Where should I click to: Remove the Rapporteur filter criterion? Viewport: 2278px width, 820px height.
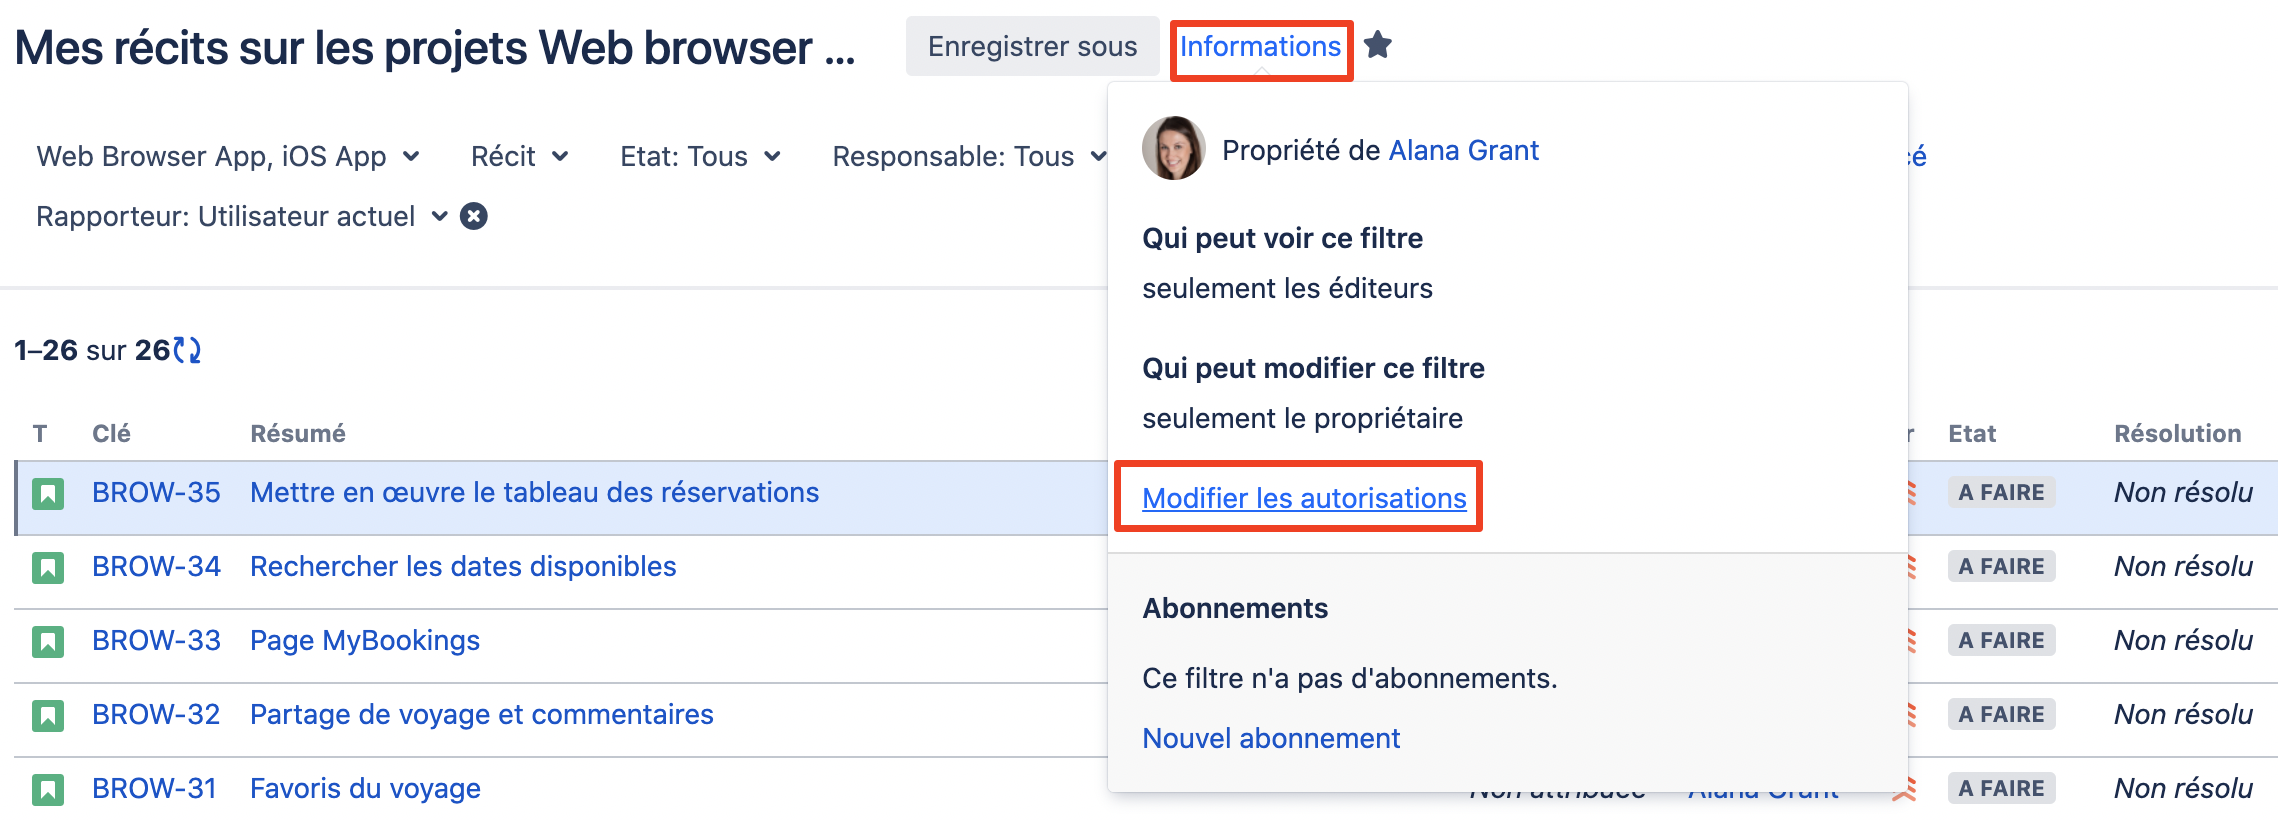pyautogui.click(x=474, y=216)
